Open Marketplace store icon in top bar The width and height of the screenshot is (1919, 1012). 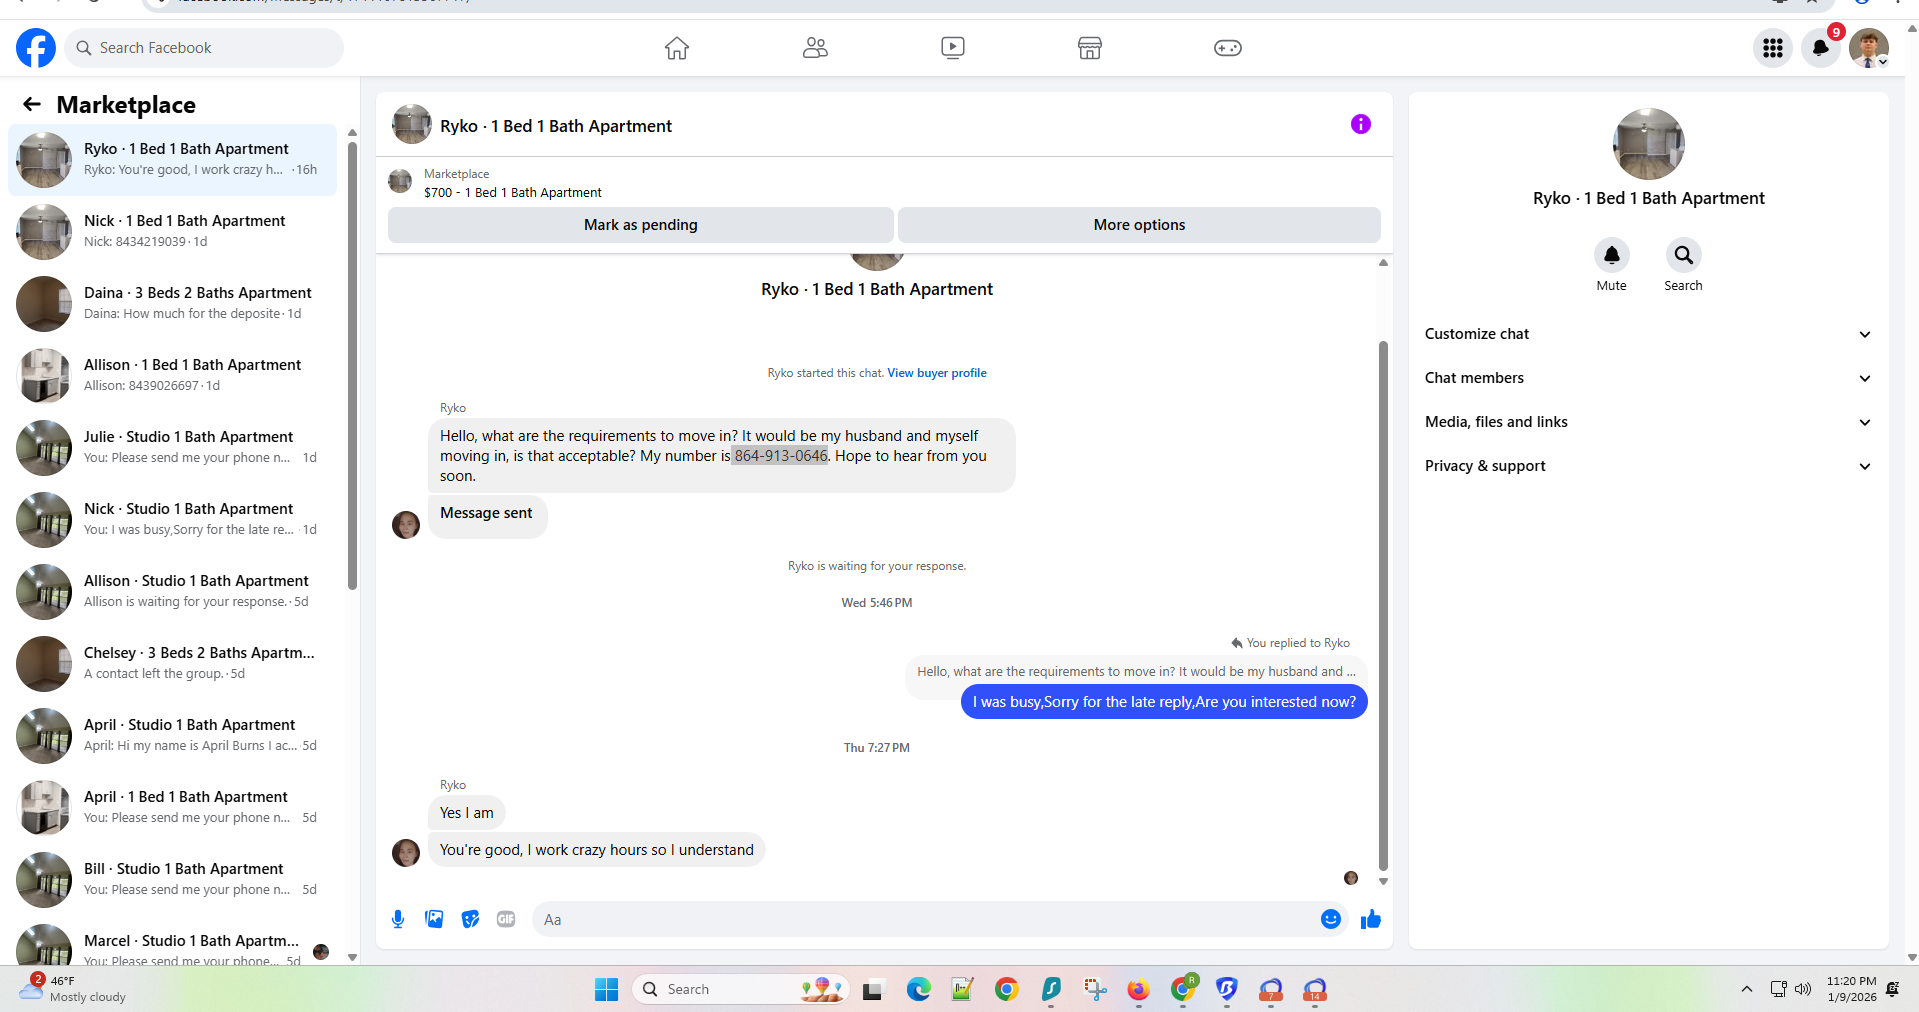pos(1090,48)
